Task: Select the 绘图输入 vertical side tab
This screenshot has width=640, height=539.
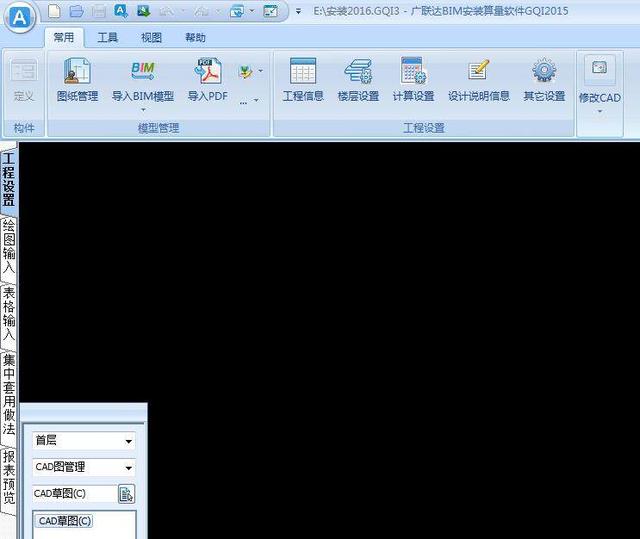Action: 9,246
